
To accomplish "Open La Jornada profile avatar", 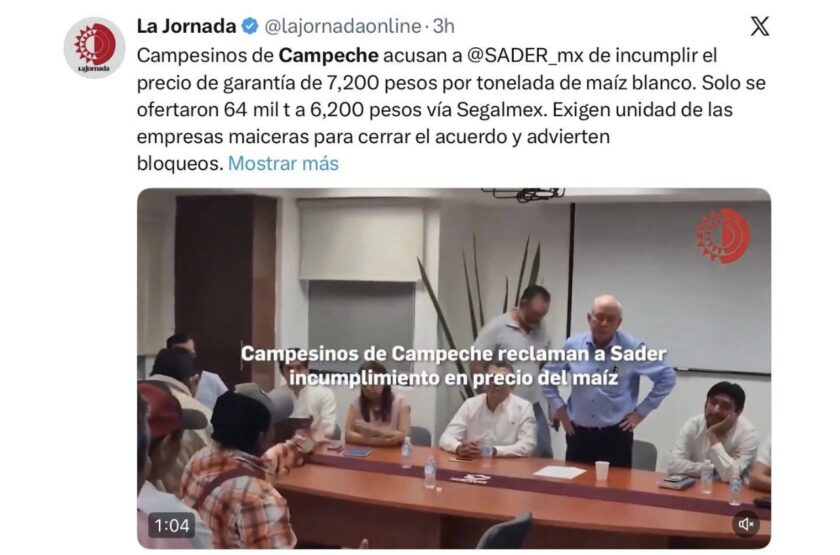I will pyautogui.click(x=94, y=47).
